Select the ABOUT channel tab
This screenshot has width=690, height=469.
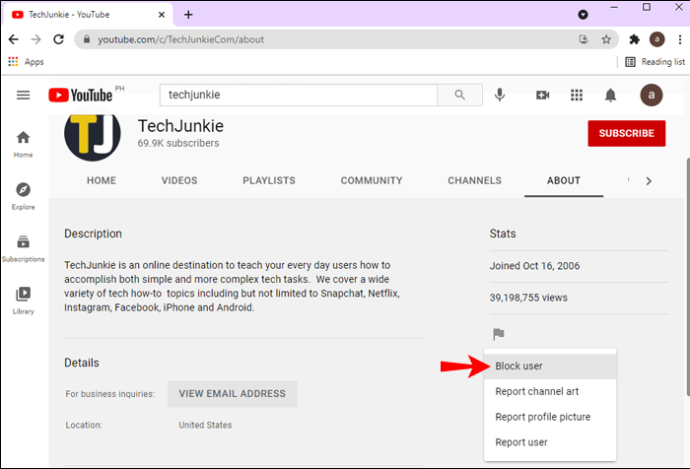click(564, 180)
